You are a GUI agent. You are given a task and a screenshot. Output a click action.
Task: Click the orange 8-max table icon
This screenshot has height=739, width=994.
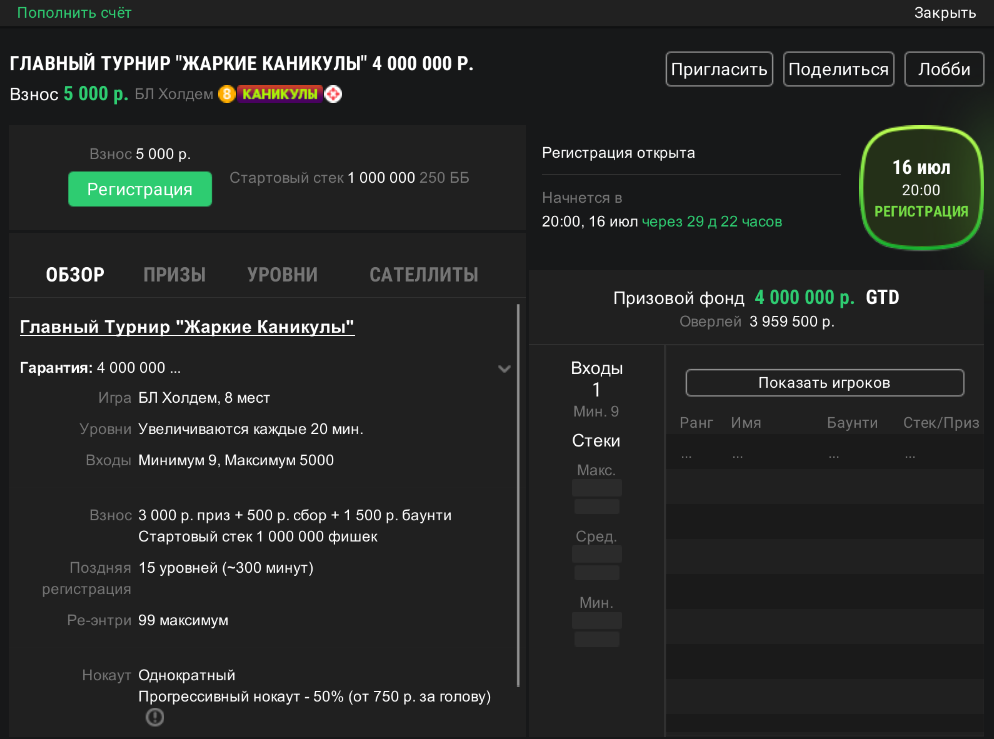pyautogui.click(x=227, y=95)
